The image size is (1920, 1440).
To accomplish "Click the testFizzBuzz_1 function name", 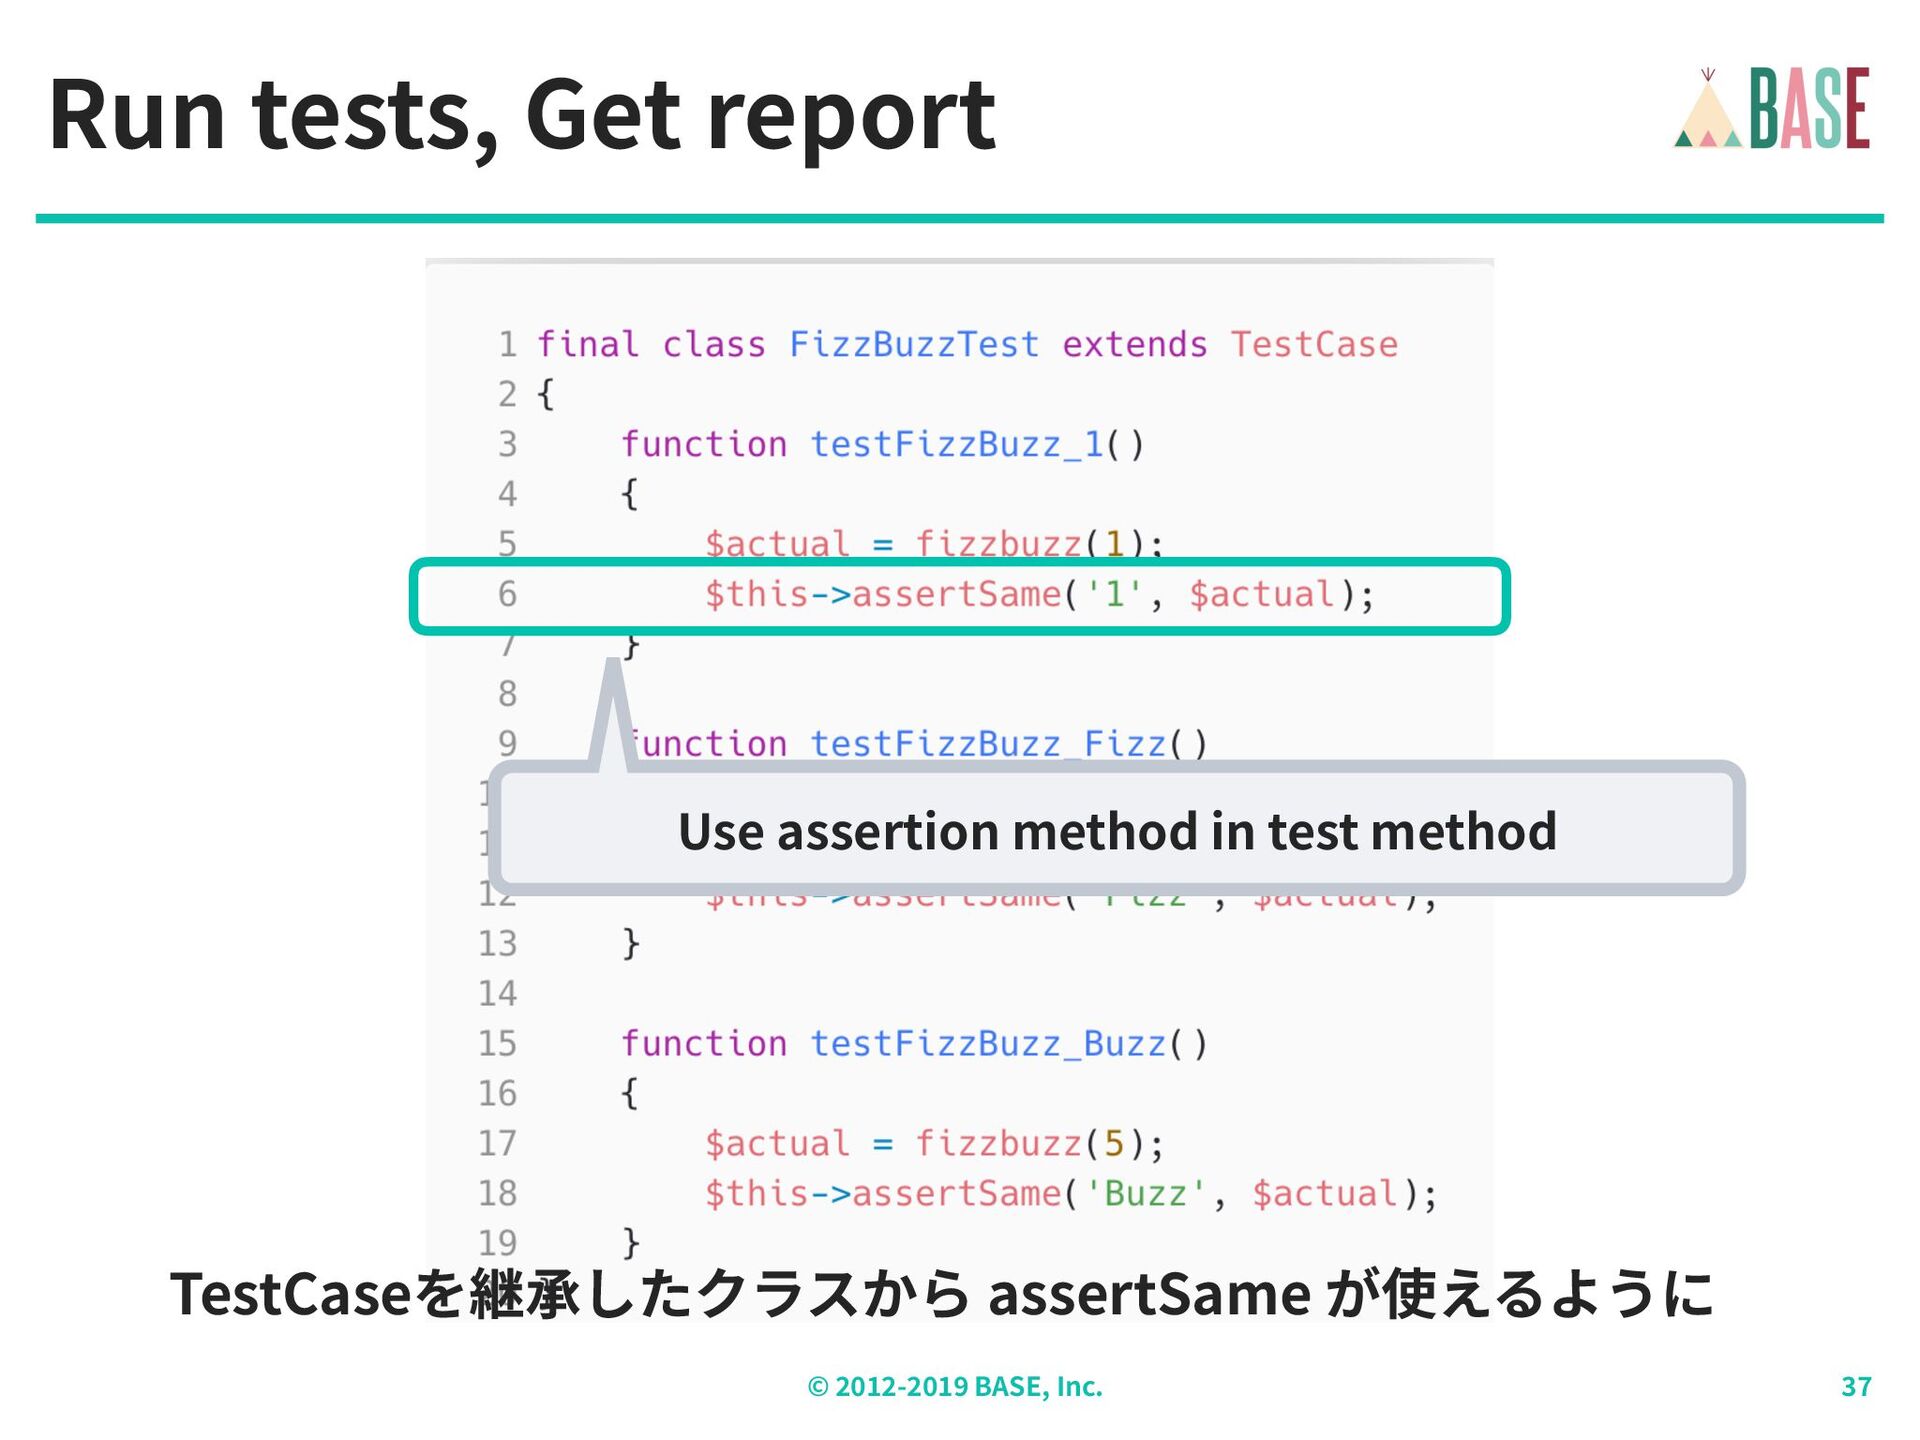I will click(956, 444).
